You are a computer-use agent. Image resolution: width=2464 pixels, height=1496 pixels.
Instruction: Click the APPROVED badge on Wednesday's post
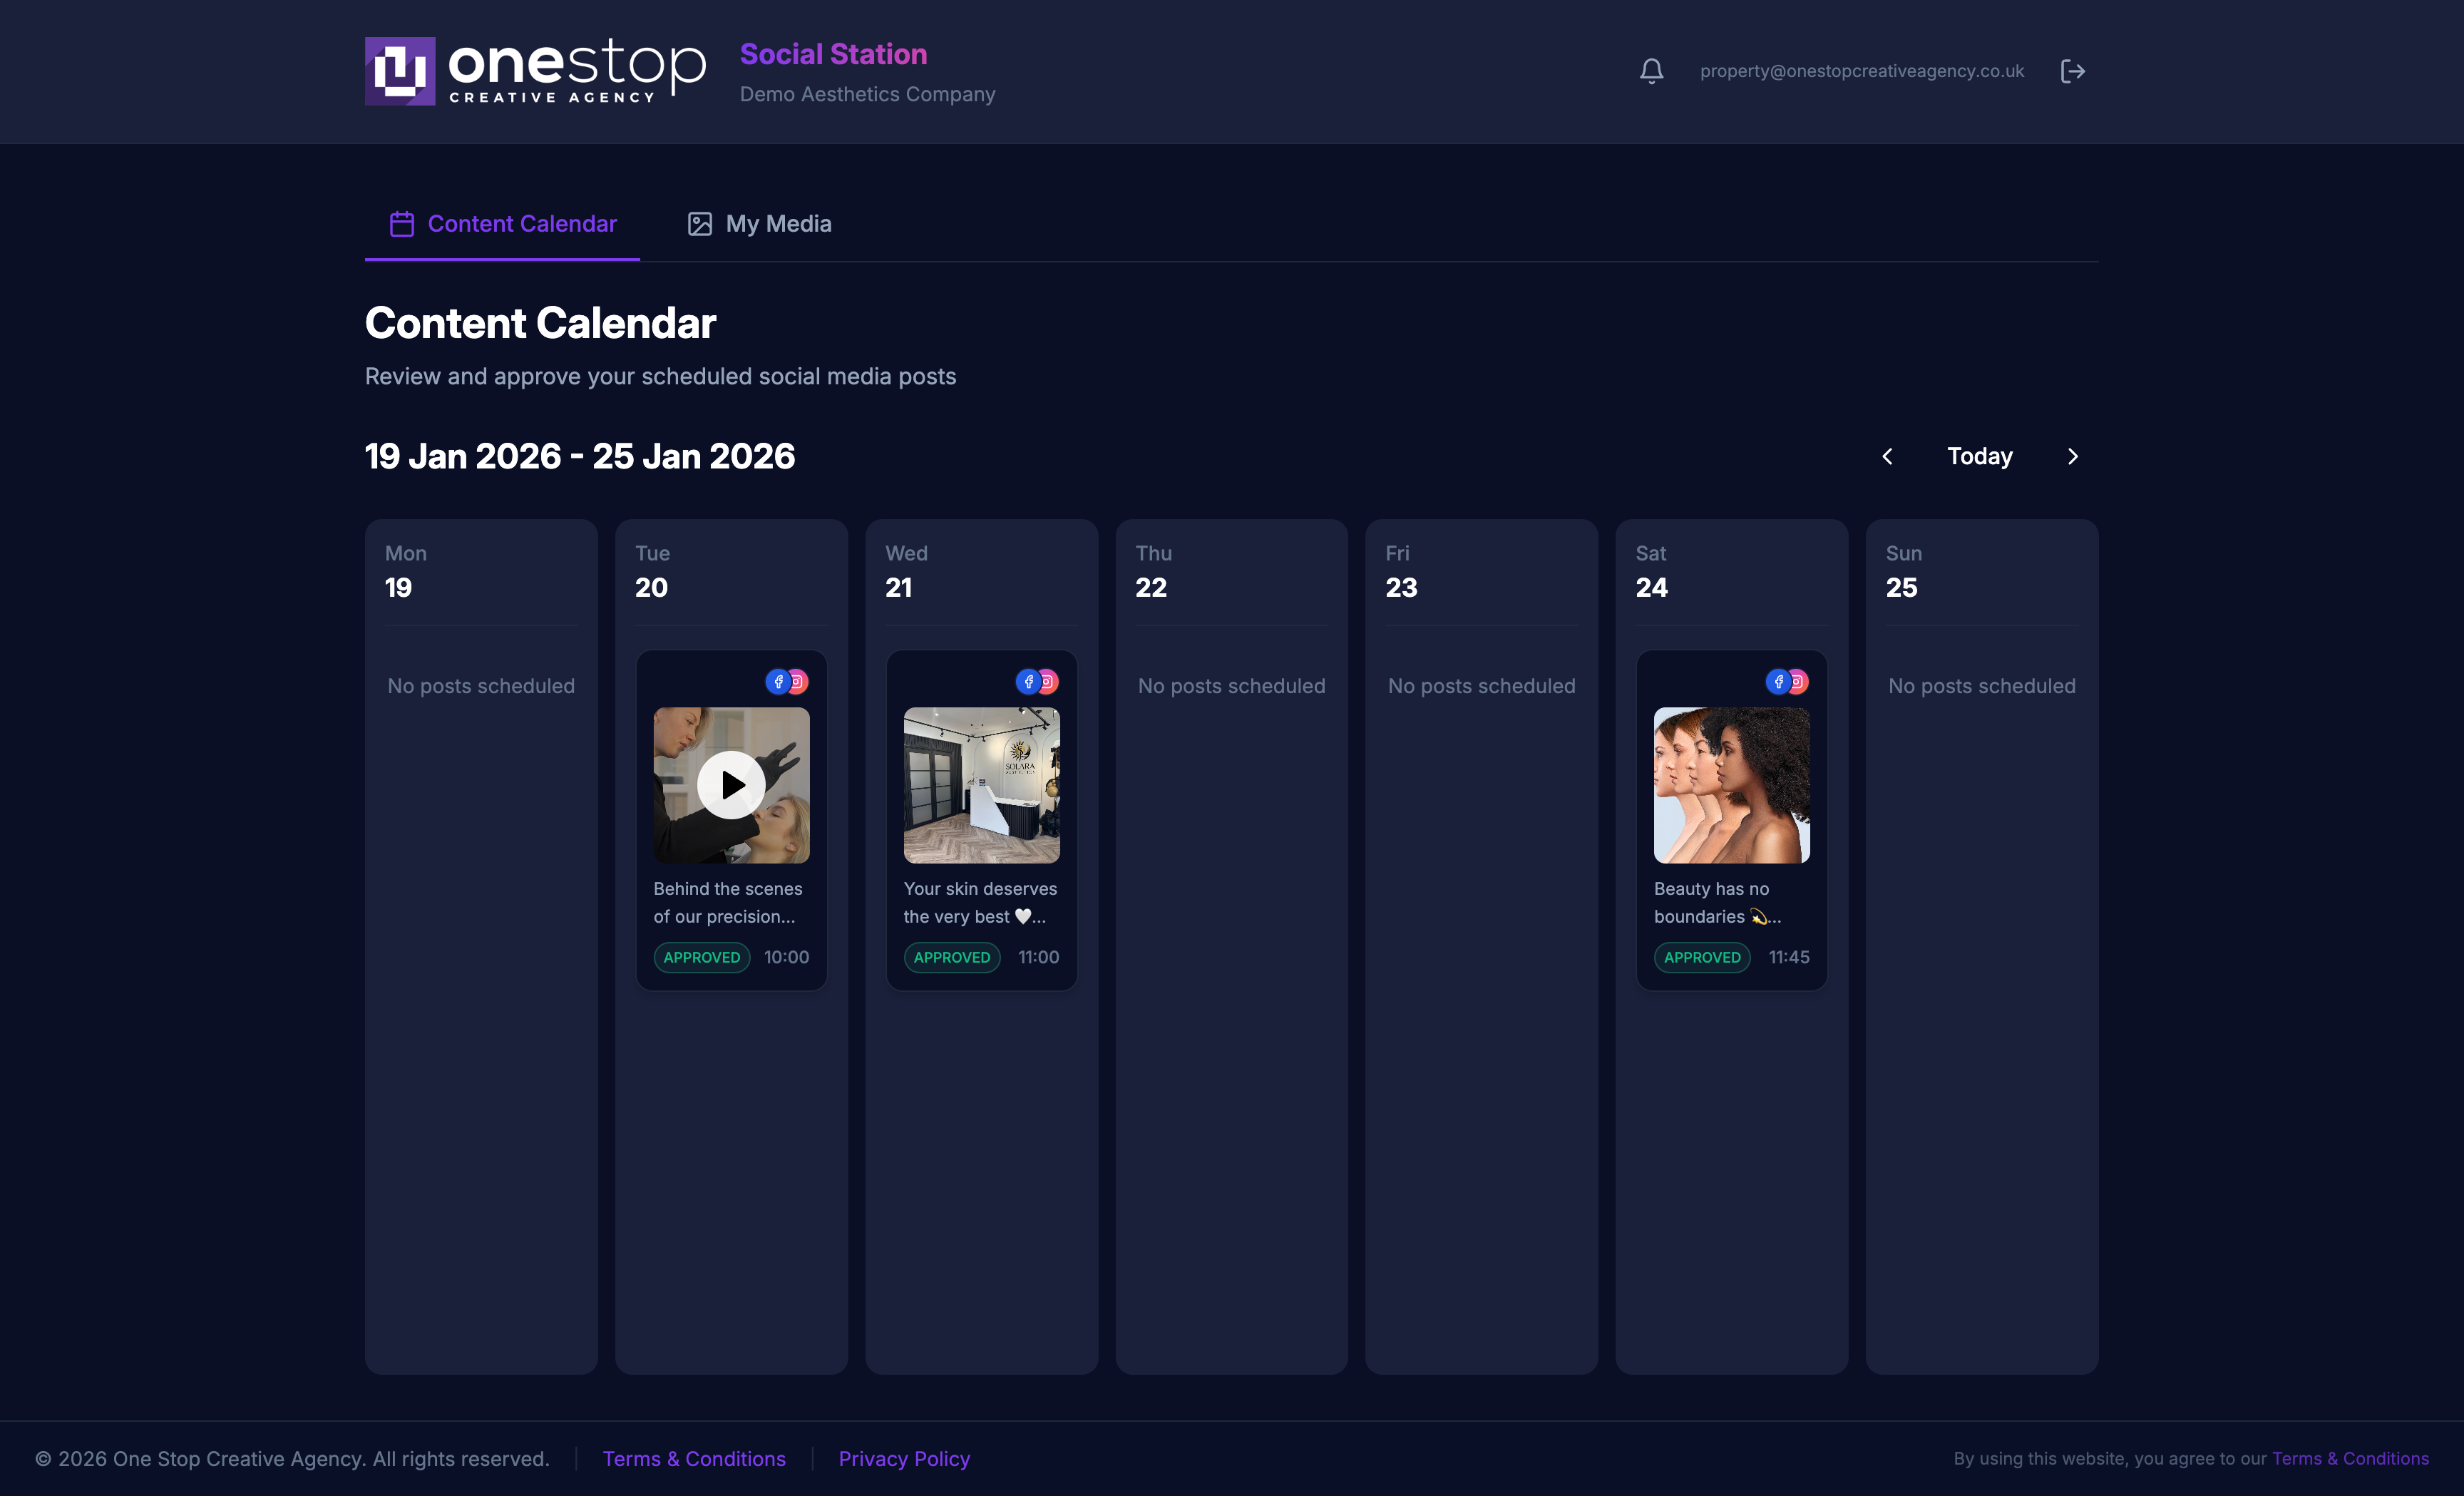click(951, 957)
